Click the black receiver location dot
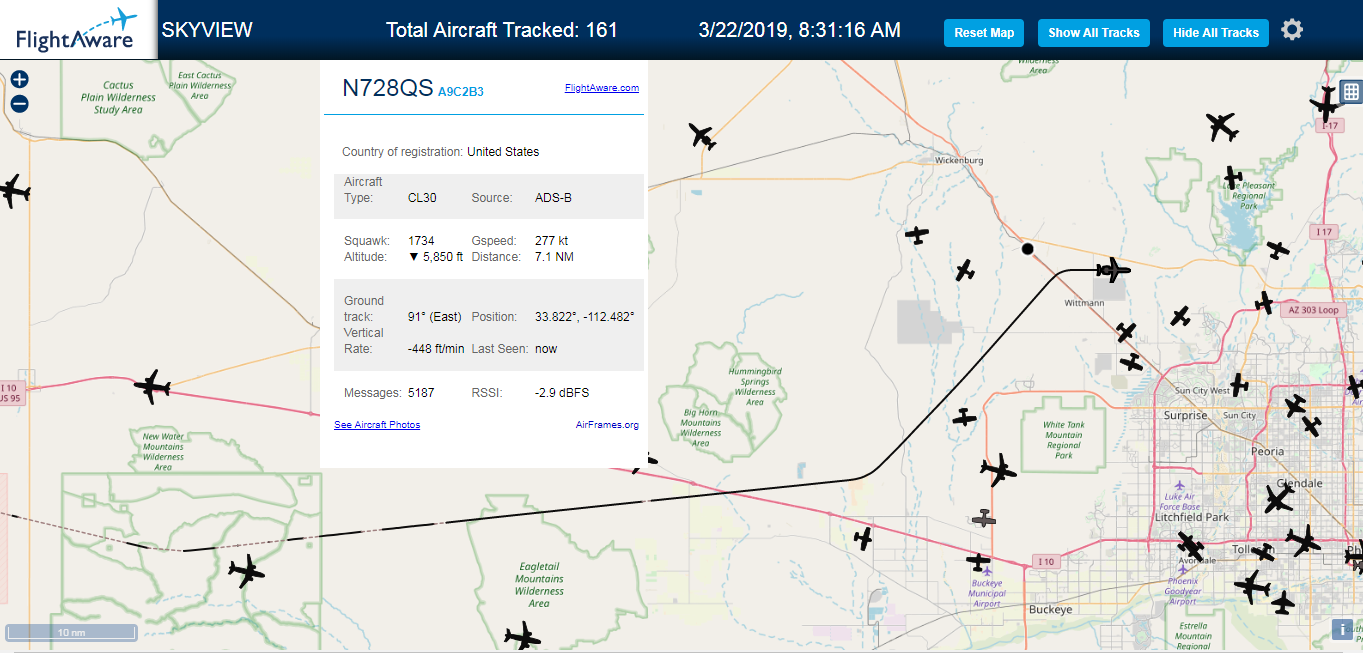 click(1027, 249)
